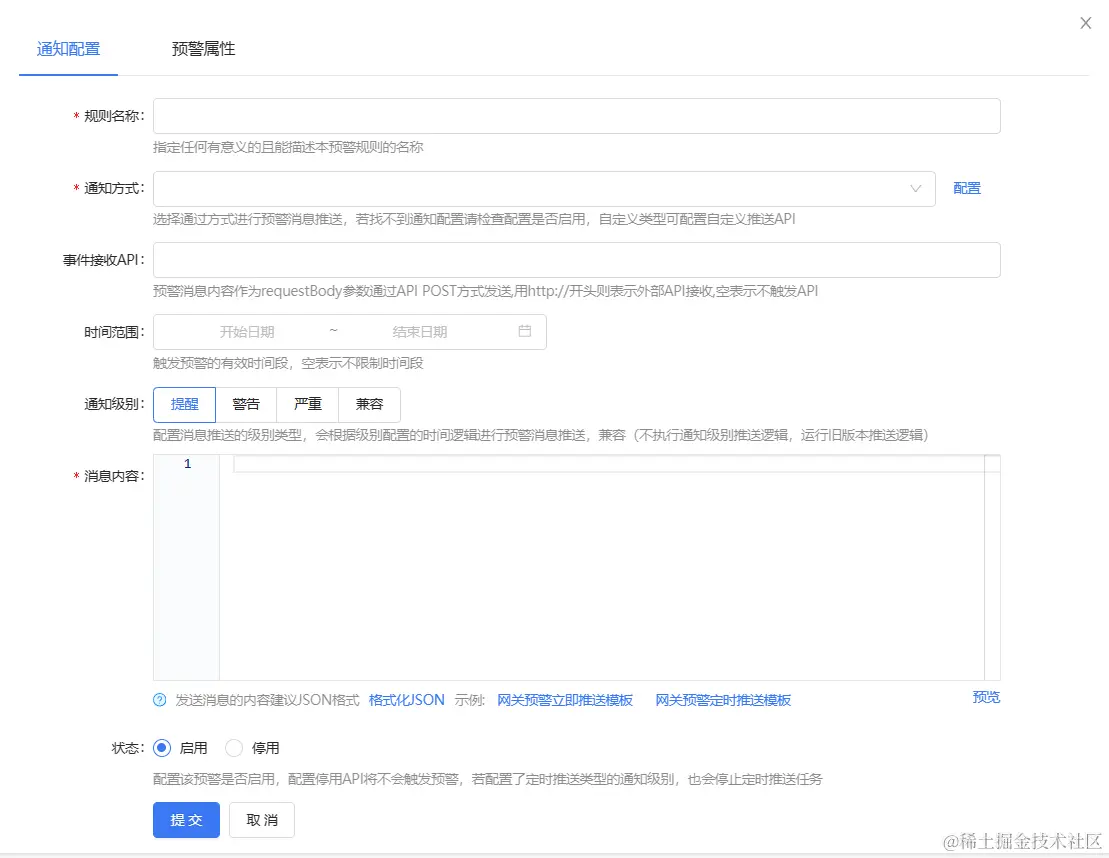Select the 启用 radio button

162,748
